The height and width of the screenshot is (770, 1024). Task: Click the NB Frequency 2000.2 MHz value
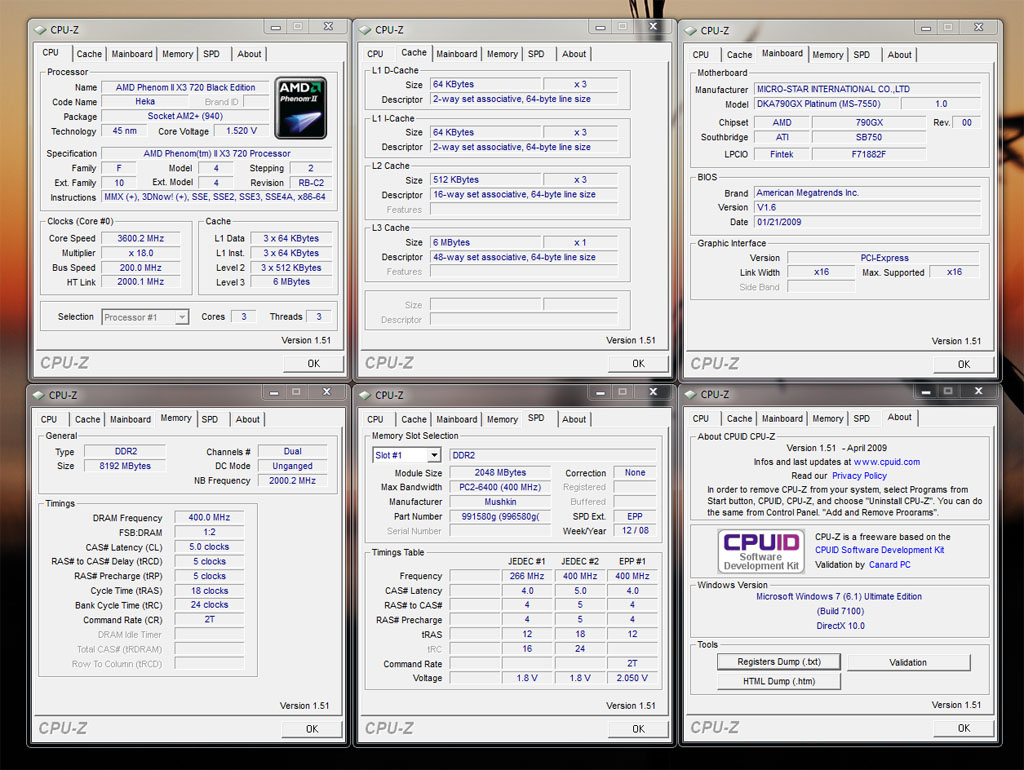(292, 481)
